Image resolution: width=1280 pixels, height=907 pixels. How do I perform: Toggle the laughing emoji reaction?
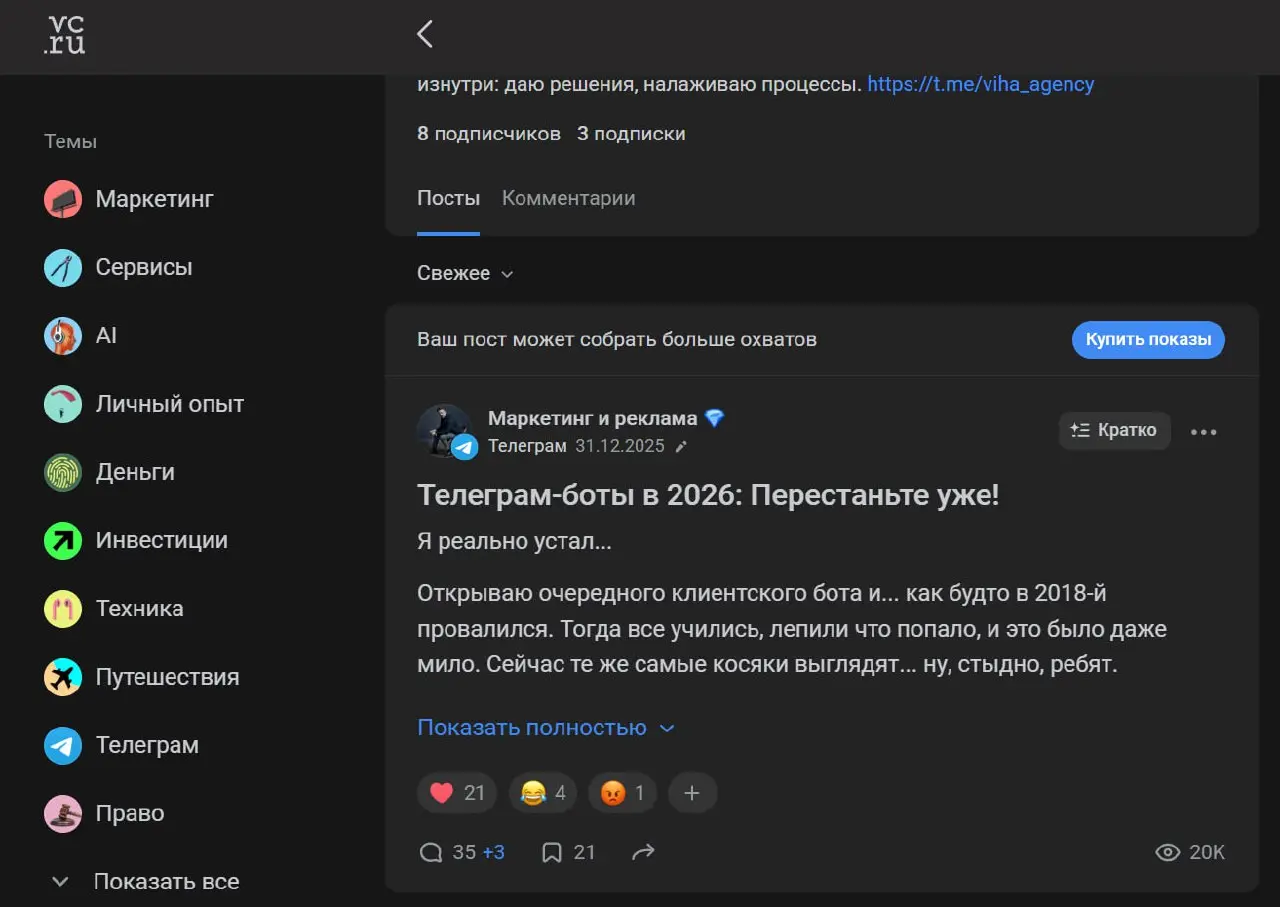541,792
